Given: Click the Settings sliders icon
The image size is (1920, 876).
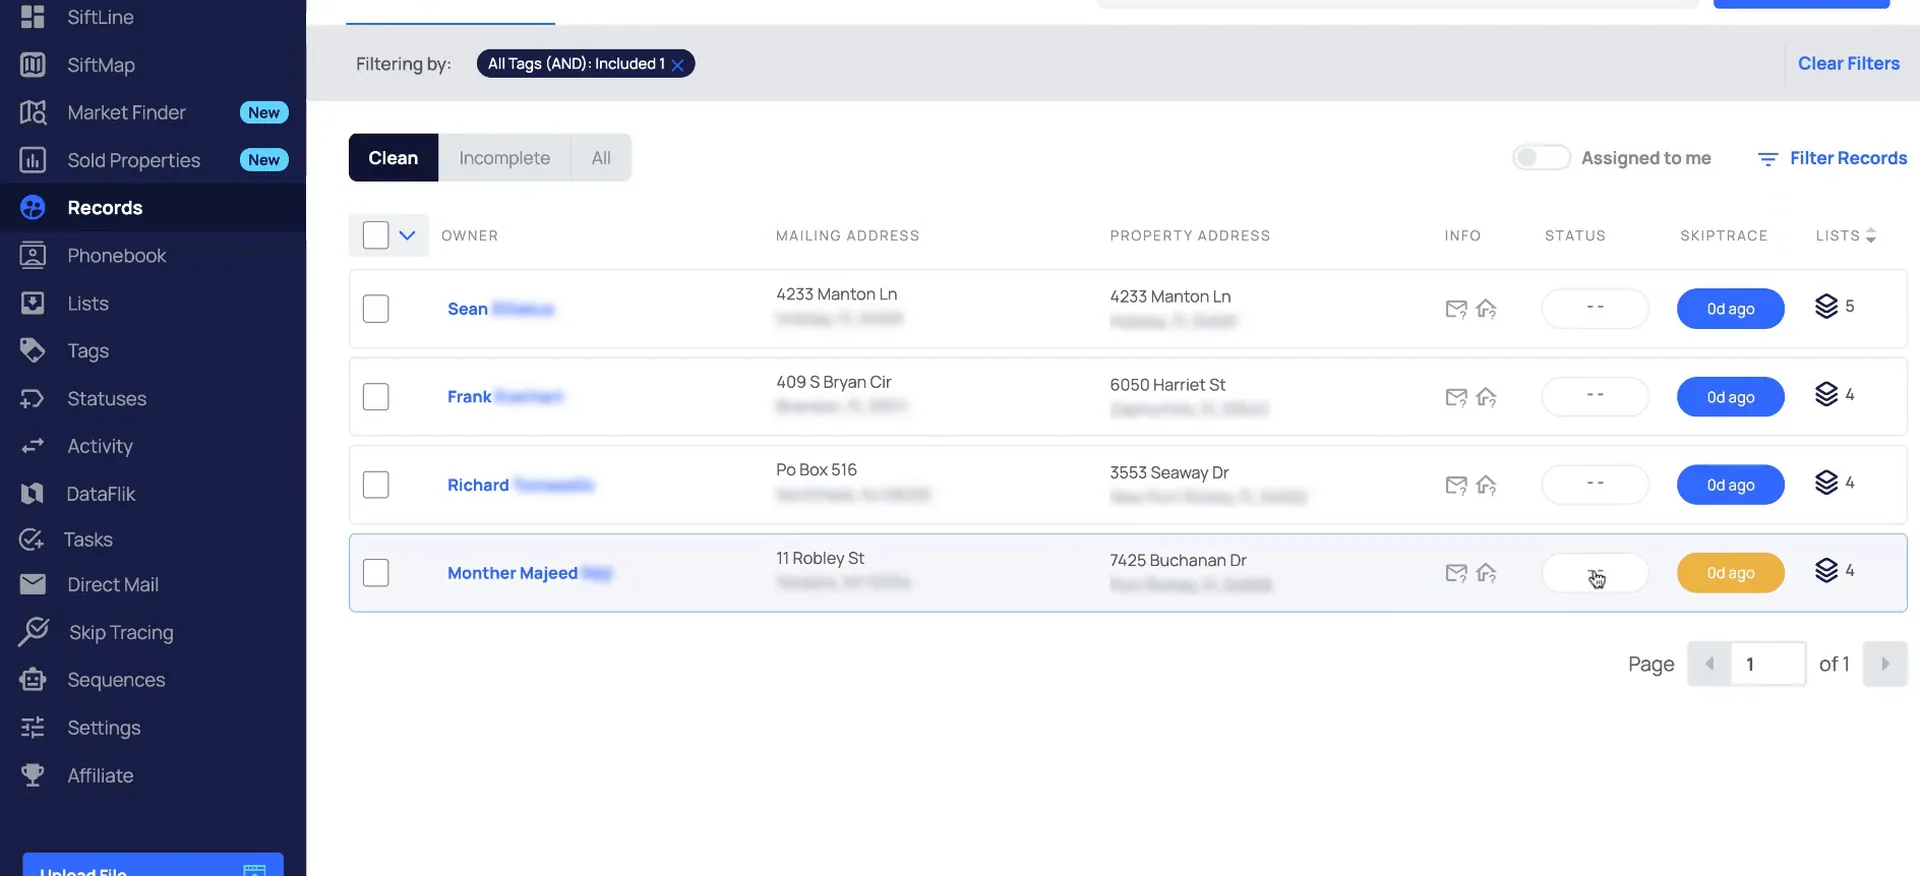Looking at the screenshot, I should pos(33,727).
